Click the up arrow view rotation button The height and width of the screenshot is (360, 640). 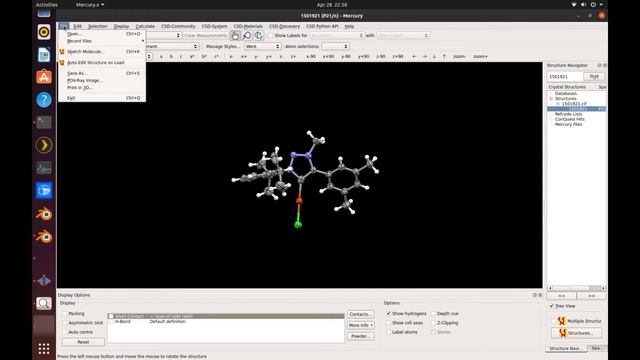tap(444, 56)
